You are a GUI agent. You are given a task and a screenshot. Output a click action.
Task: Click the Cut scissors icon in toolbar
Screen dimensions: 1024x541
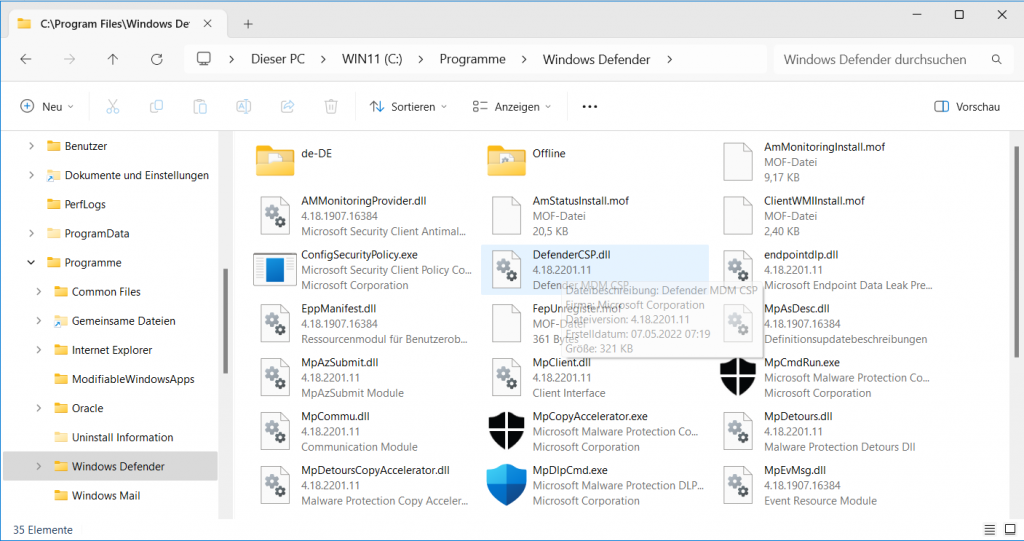pyautogui.click(x=112, y=107)
